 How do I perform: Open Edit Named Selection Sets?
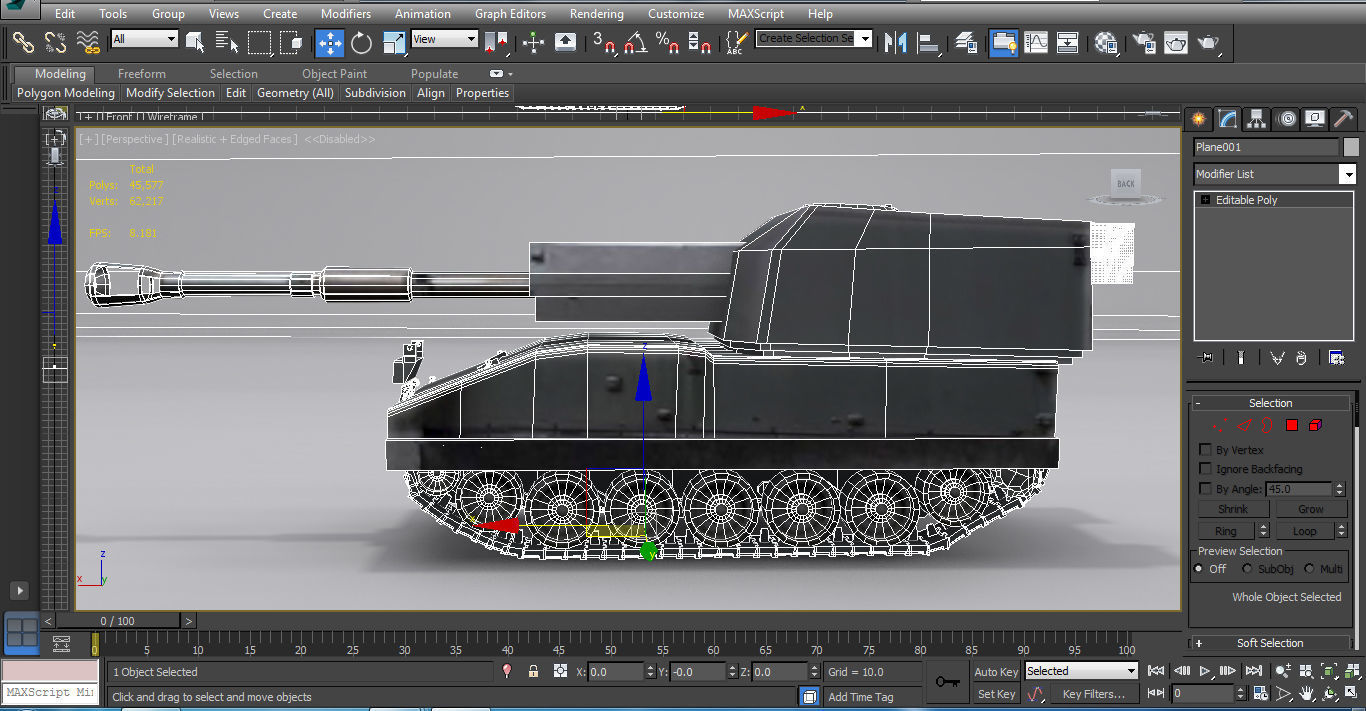click(x=736, y=42)
